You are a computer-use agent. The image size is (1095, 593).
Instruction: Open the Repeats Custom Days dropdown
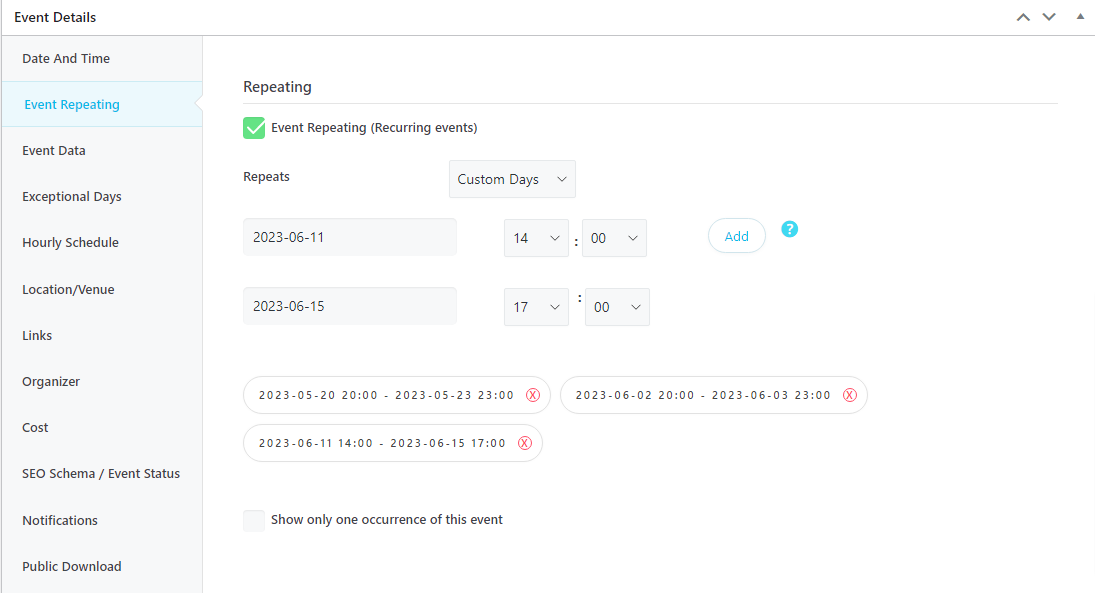(x=512, y=180)
